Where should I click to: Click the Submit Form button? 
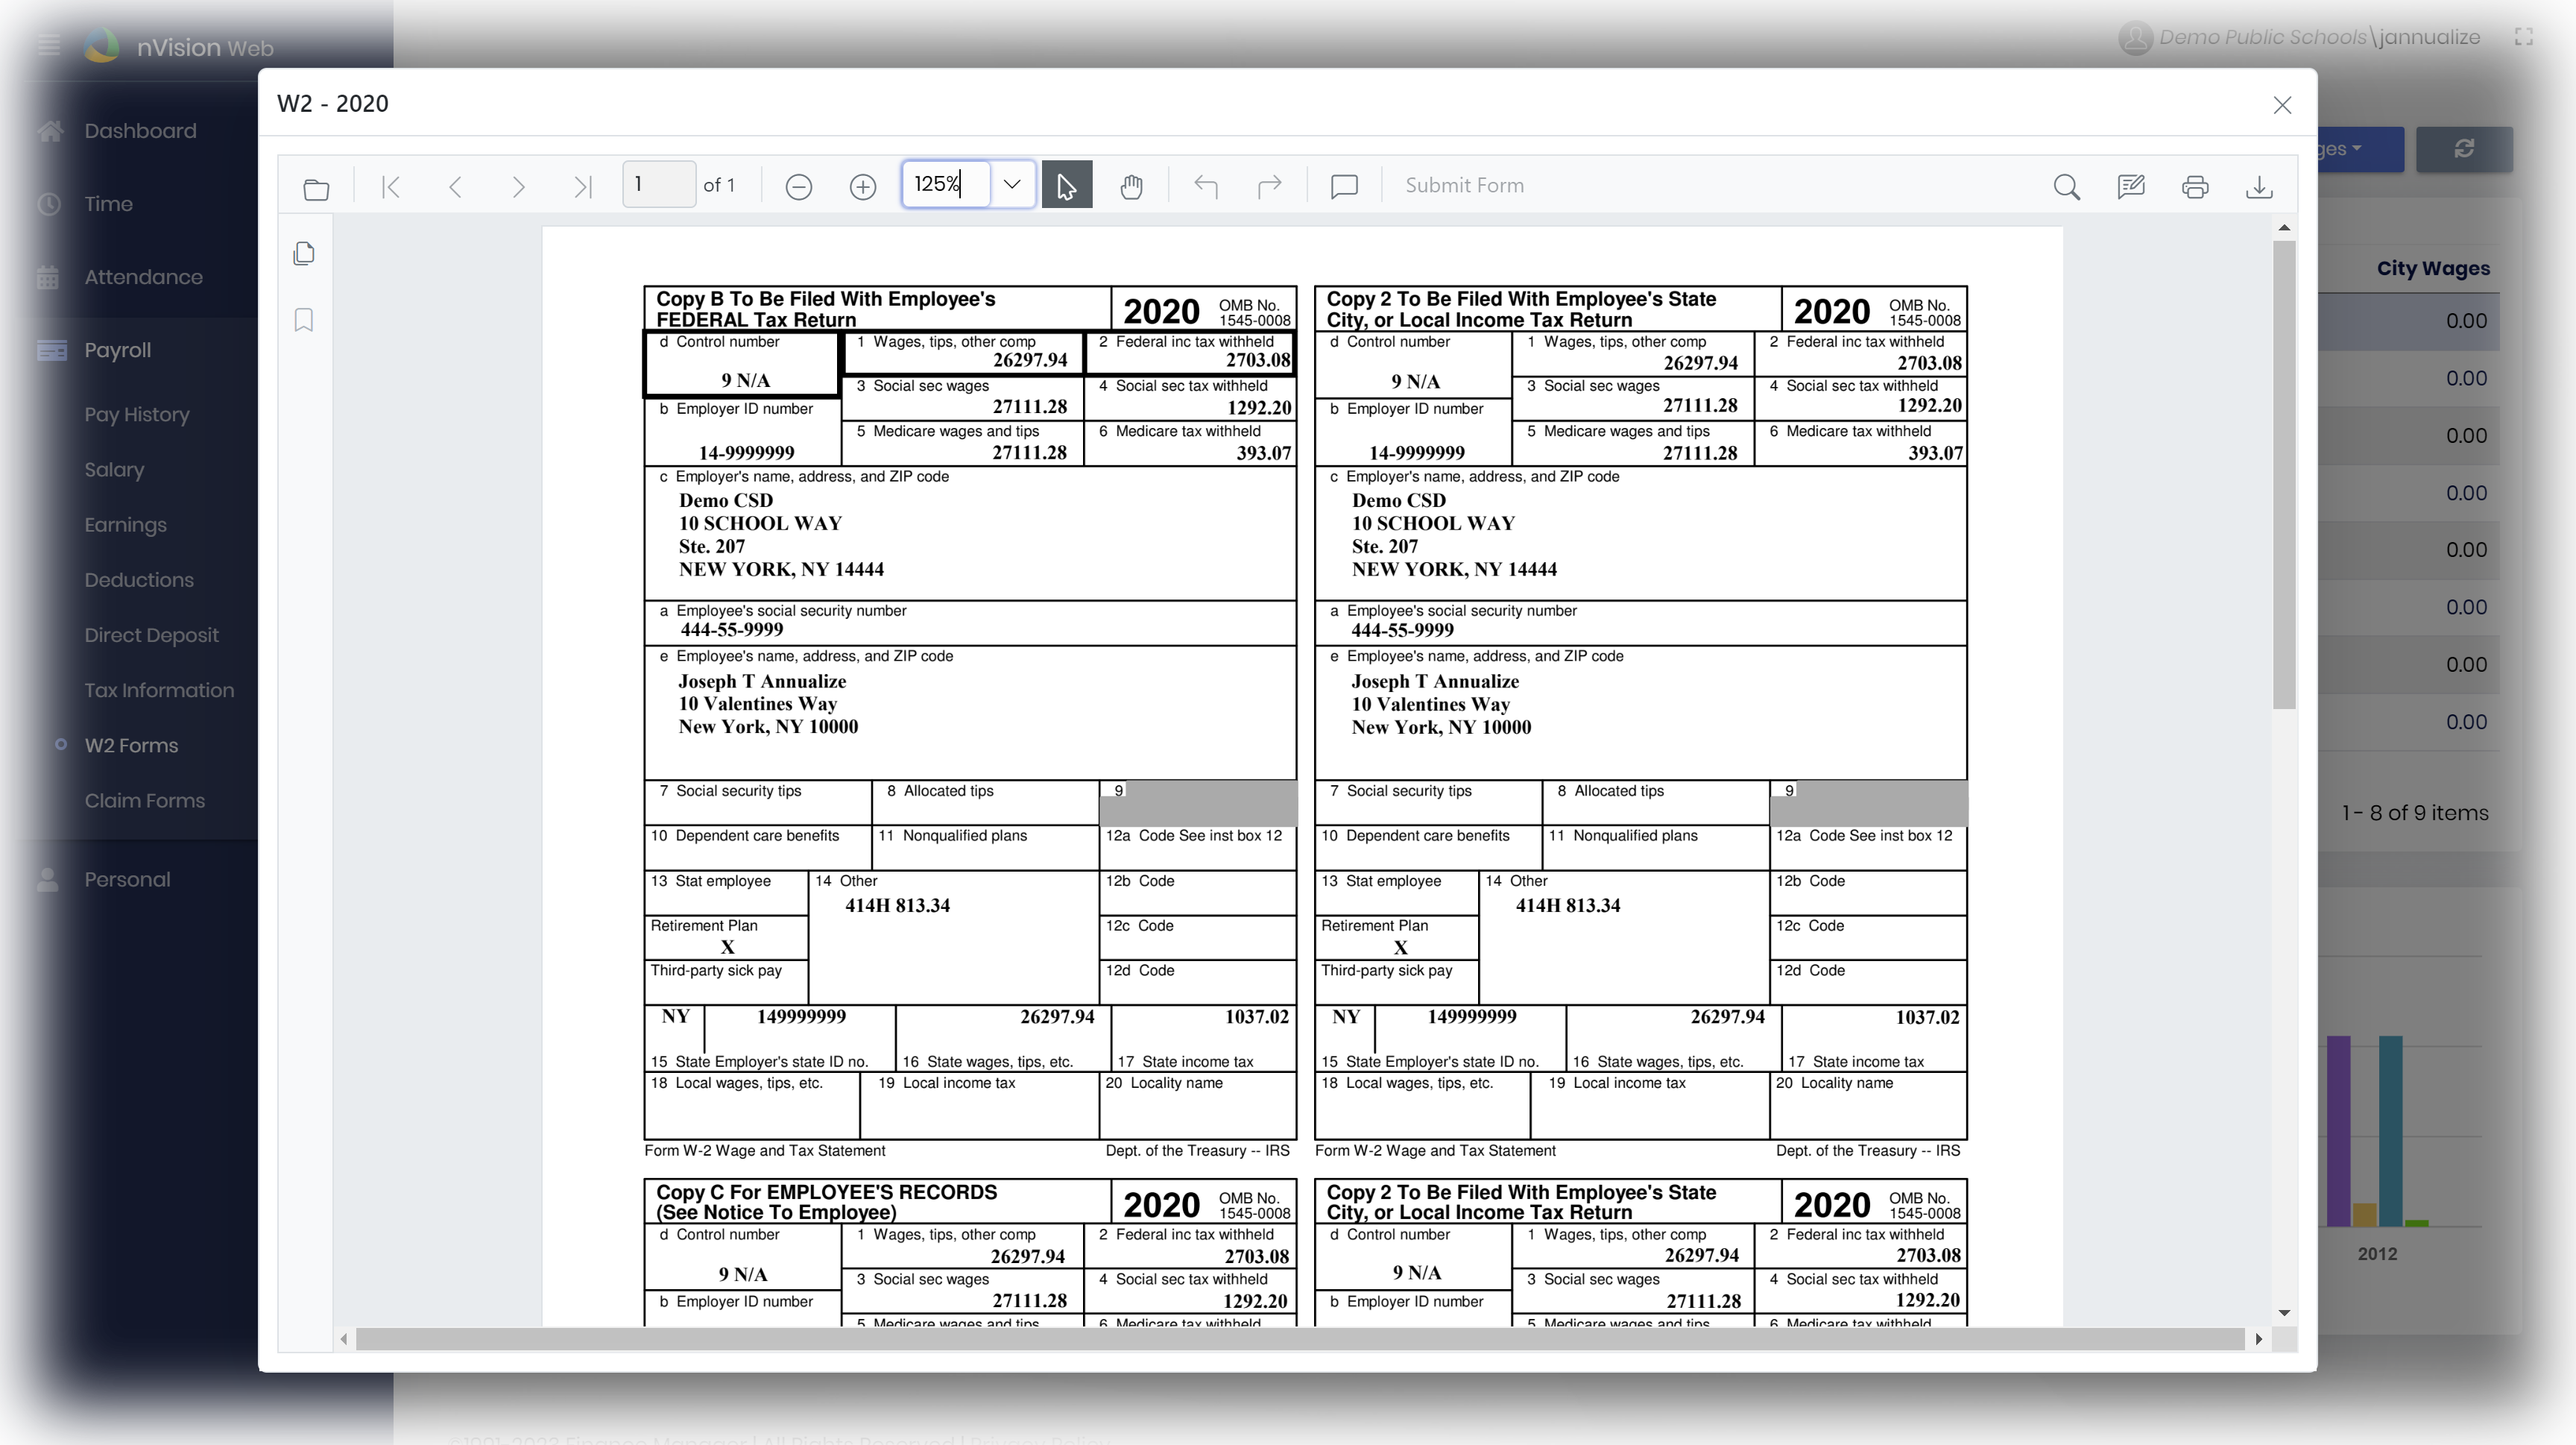(1464, 185)
